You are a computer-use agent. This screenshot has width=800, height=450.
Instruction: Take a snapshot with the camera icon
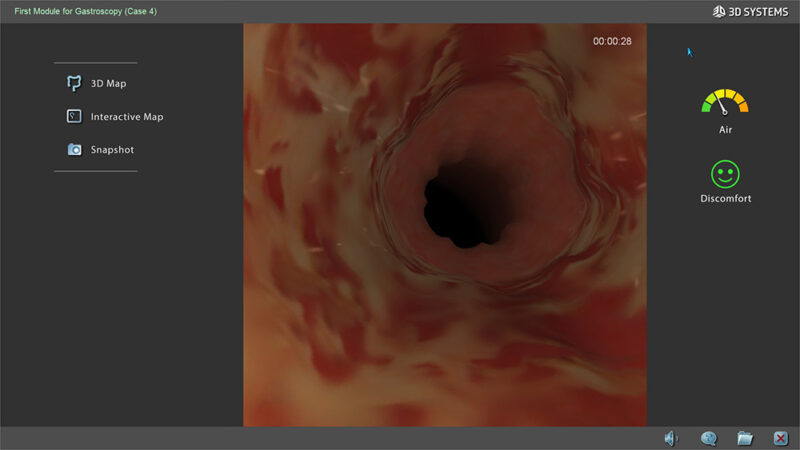tap(74, 149)
